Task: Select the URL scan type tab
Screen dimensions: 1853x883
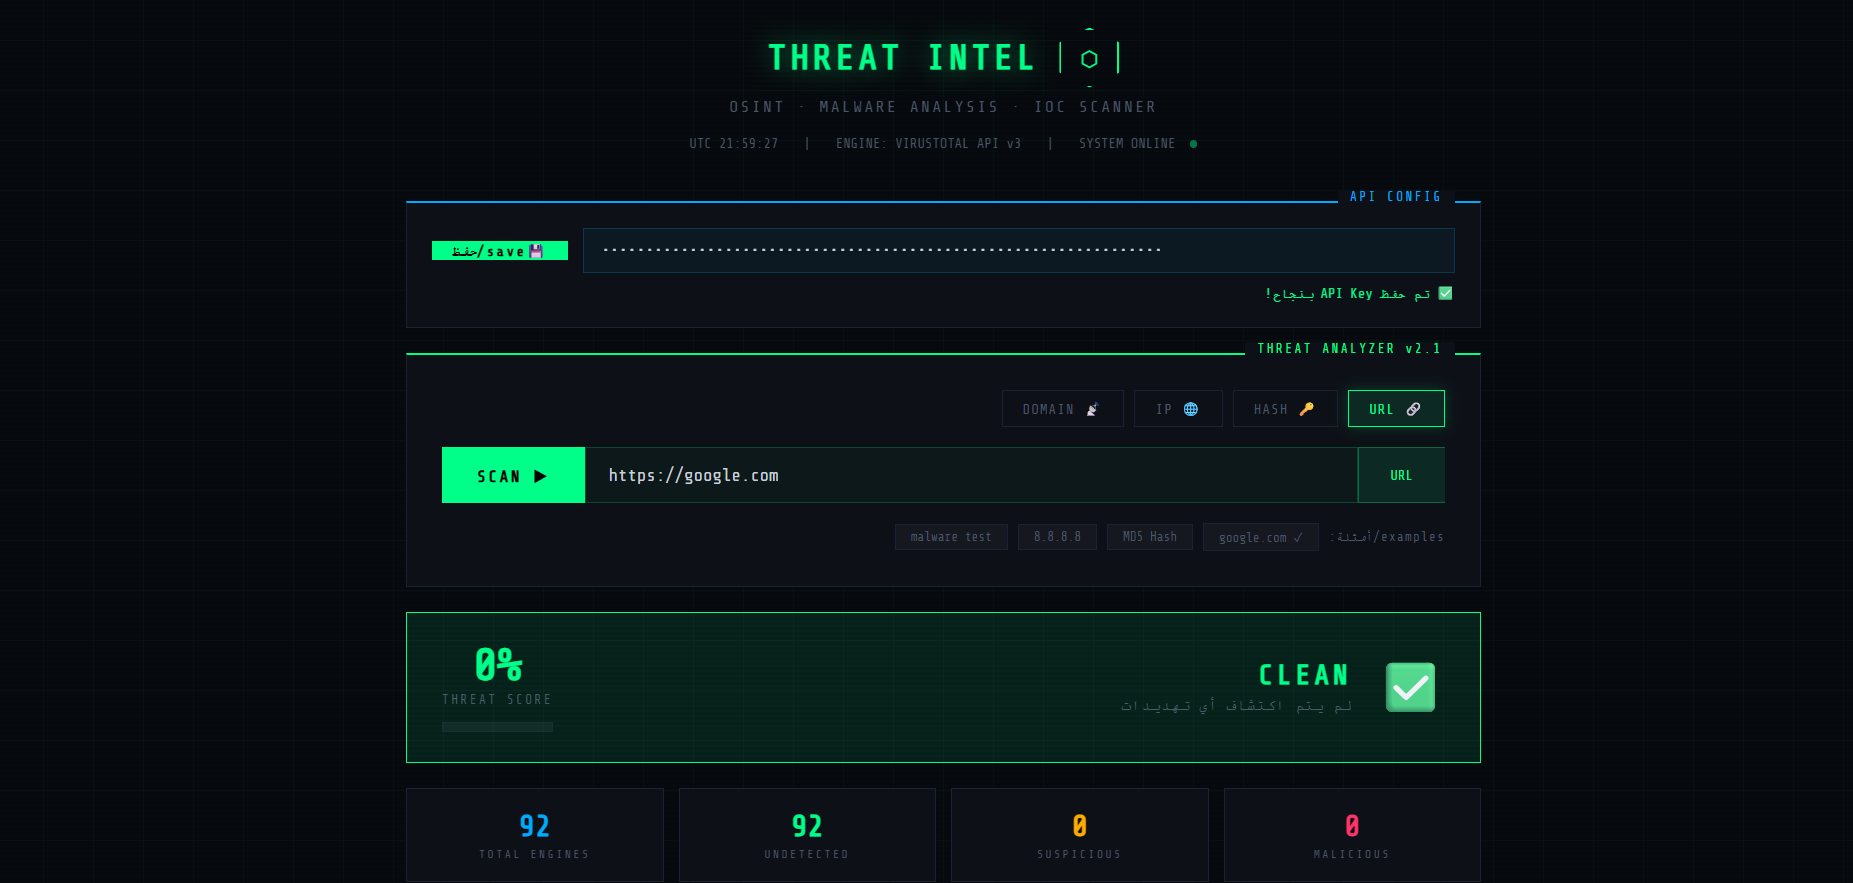Action: (x=1396, y=409)
